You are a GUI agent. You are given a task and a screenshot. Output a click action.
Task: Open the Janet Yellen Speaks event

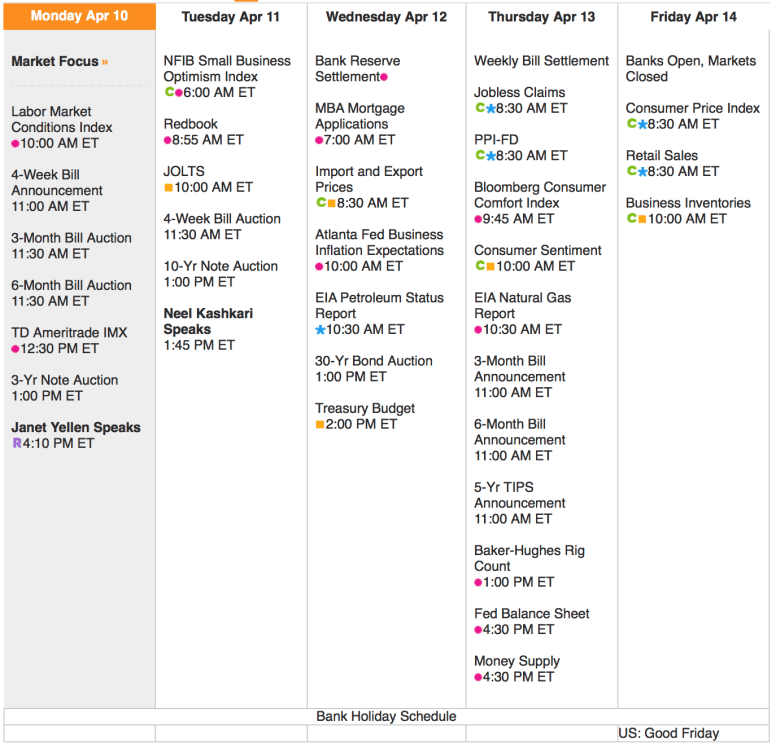pos(76,427)
